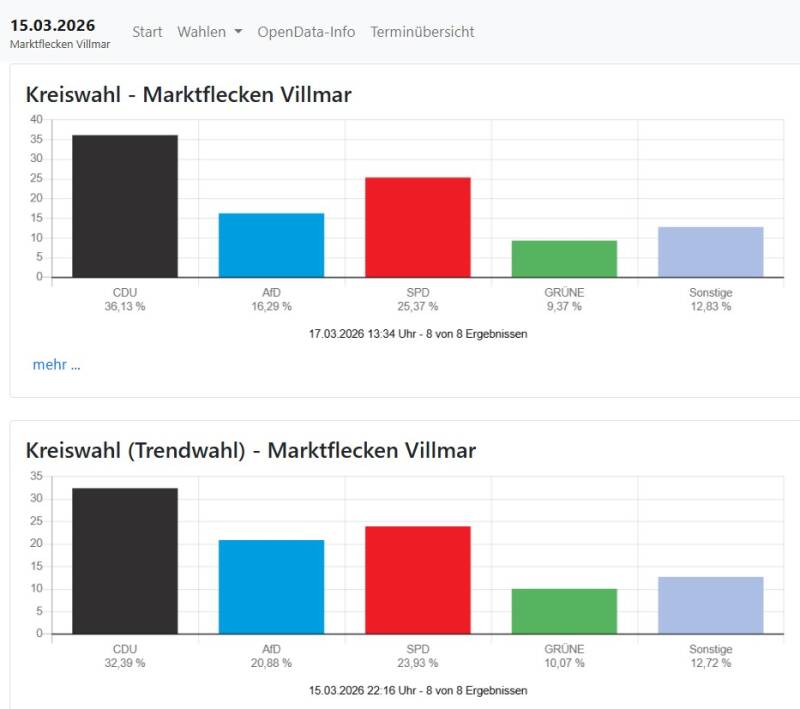Open the OpenData-Info page

306,32
